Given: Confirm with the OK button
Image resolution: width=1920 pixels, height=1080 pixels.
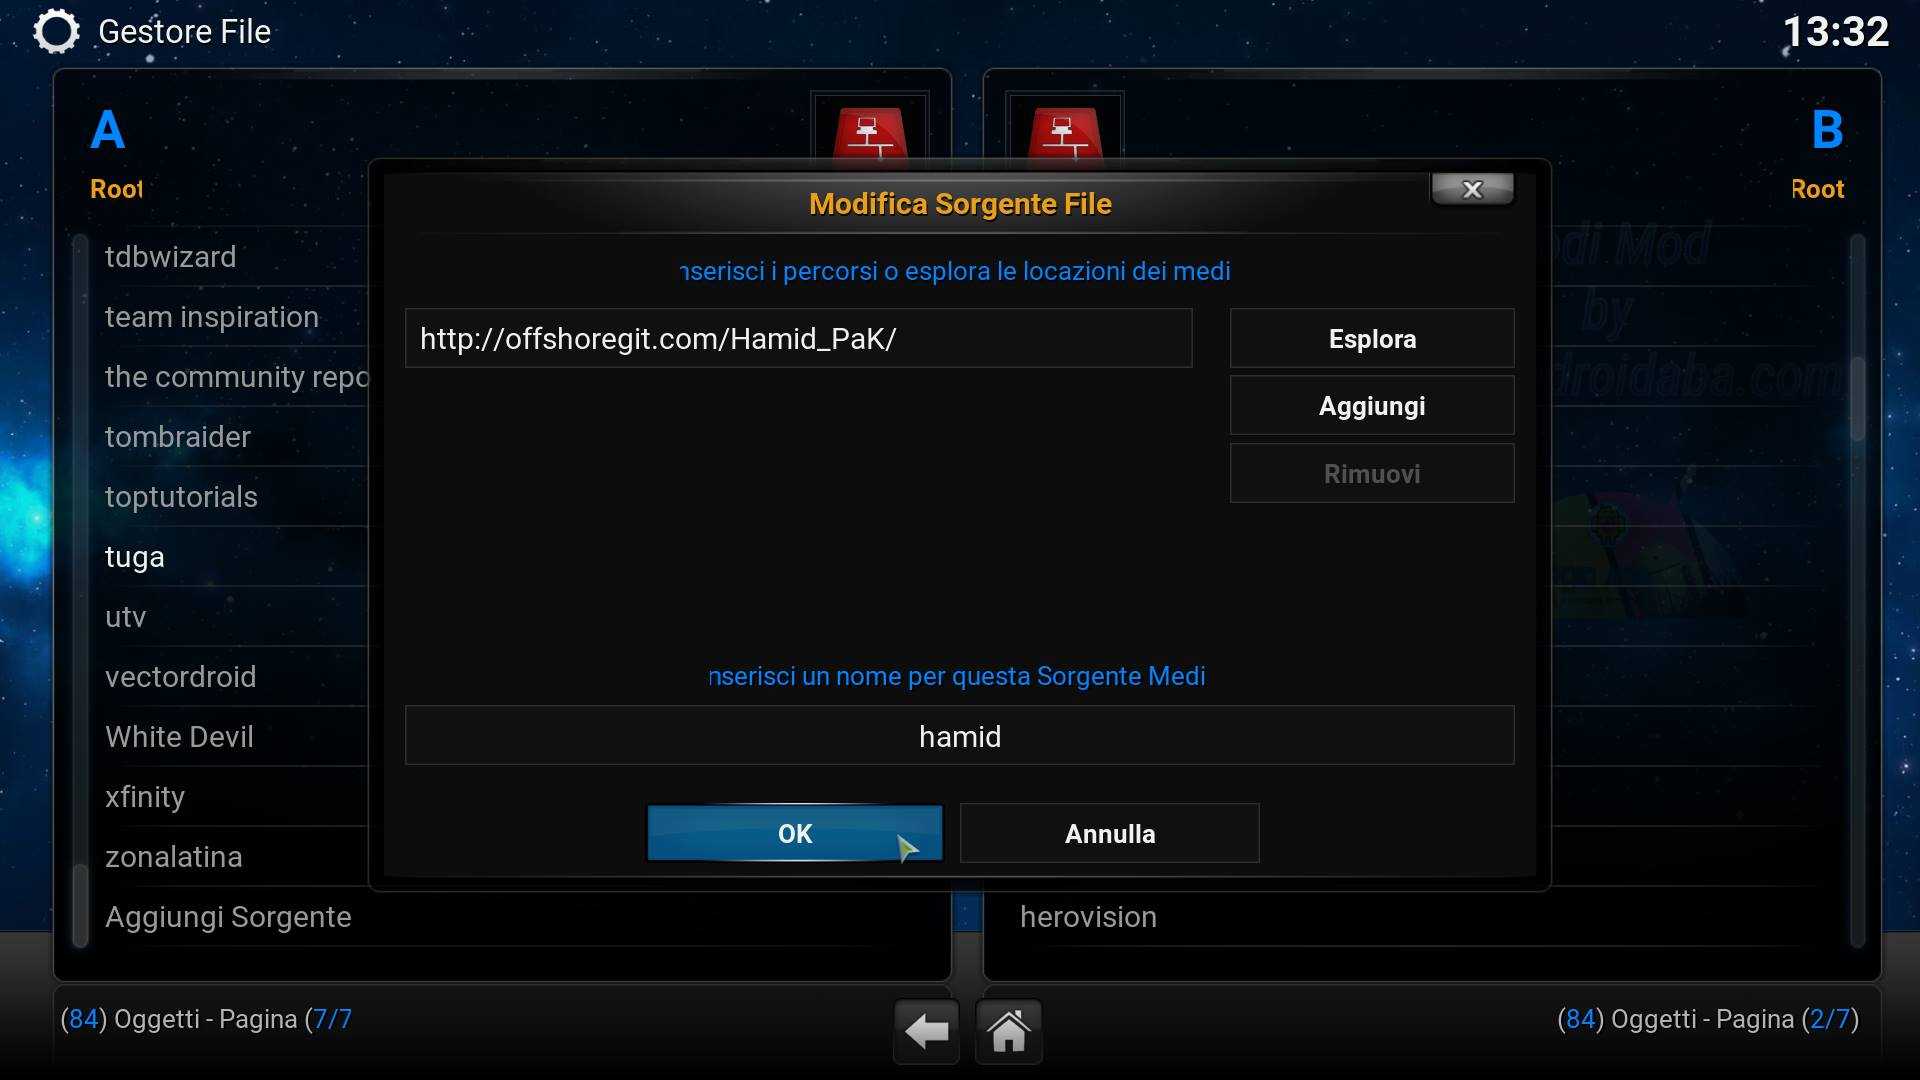Looking at the screenshot, I should (795, 833).
